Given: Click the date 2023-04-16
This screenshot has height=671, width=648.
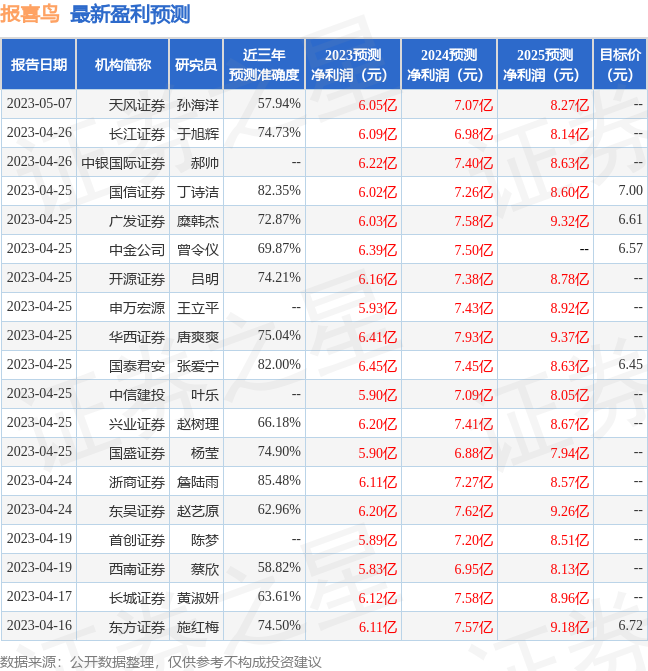Looking at the screenshot, I should [x=39, y=626].
